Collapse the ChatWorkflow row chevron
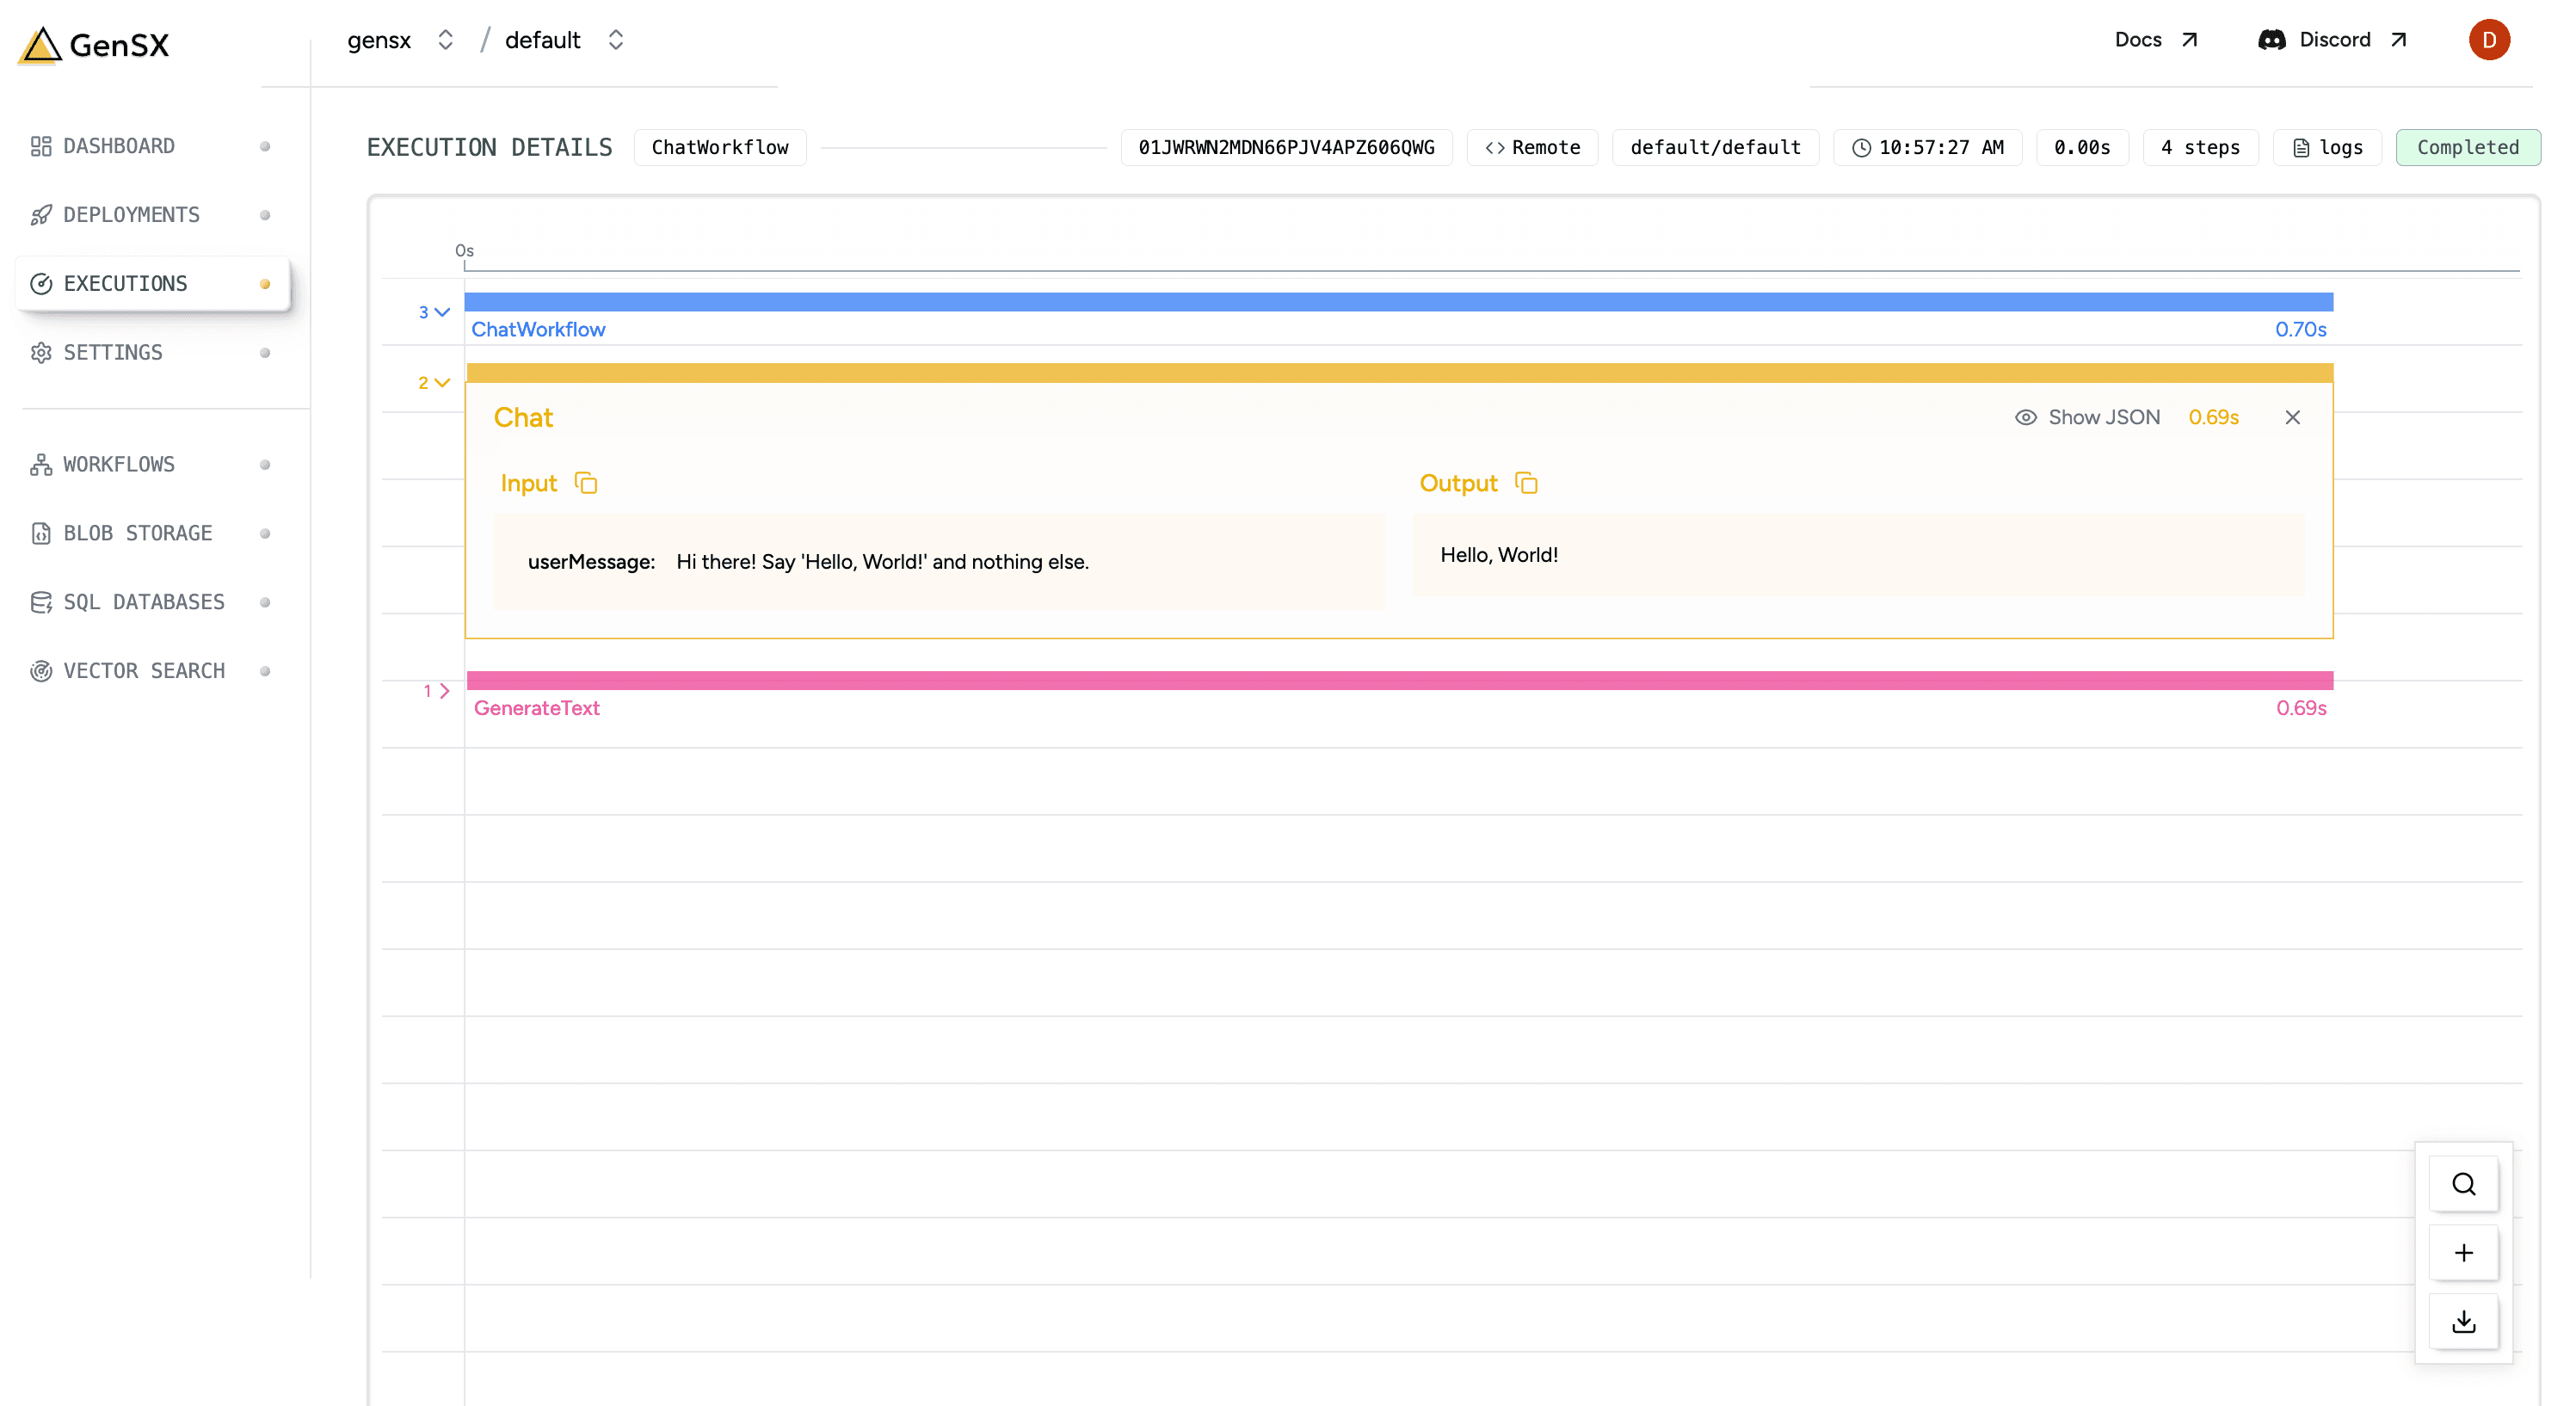 pyautogui.click(x=442, y=312)
